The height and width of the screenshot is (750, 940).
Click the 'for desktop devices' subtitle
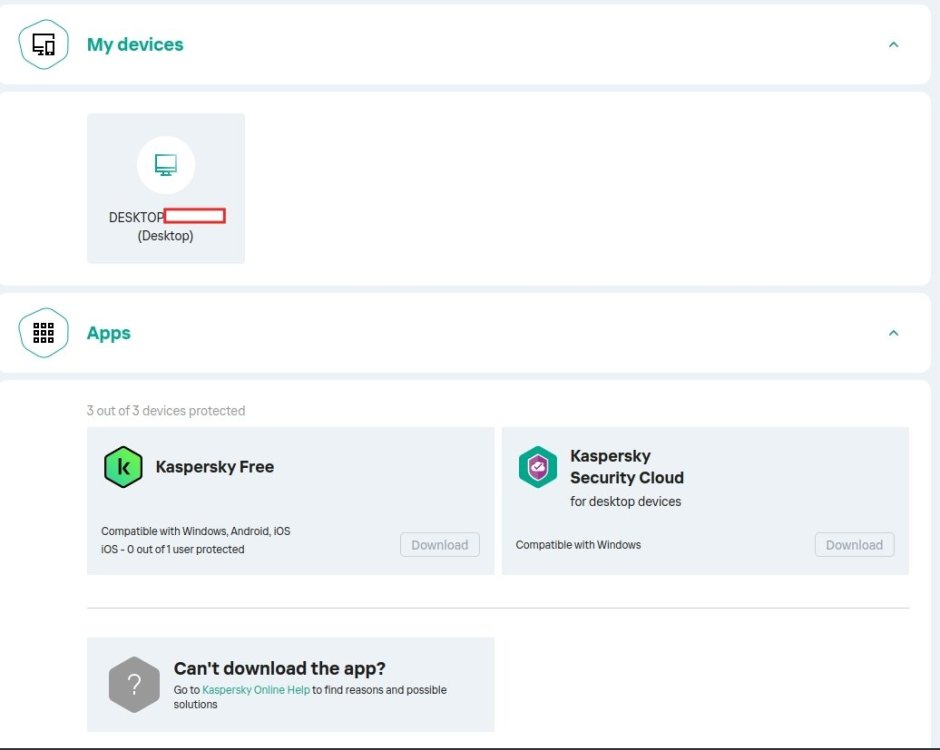tap(625, 501)
